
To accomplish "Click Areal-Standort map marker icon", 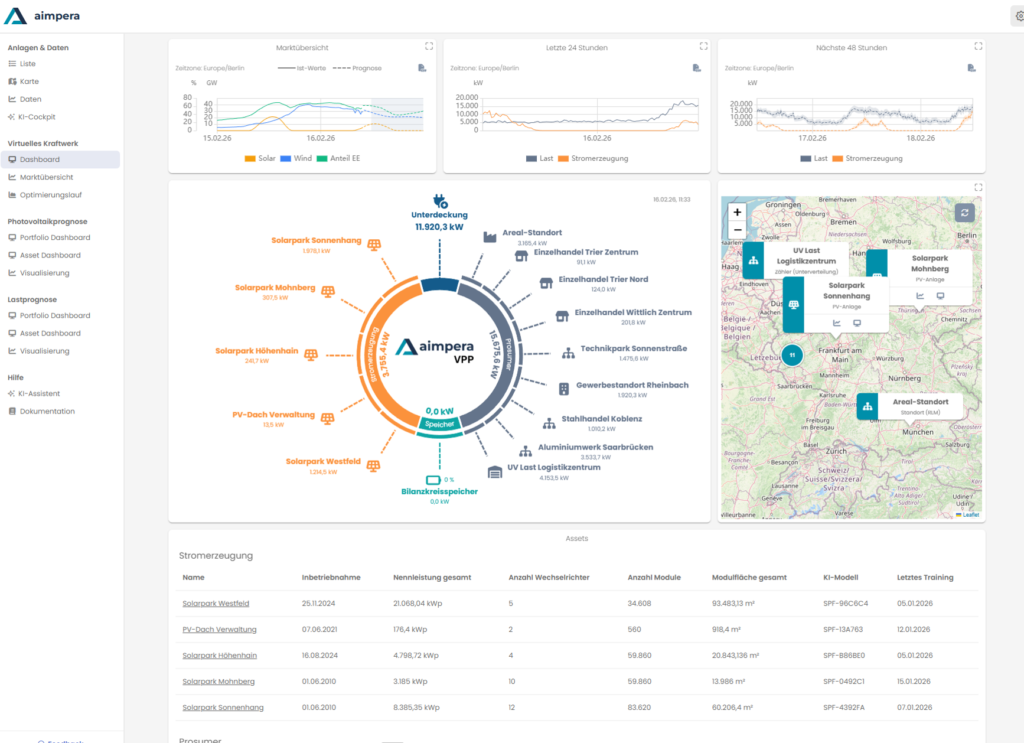I will pyautogui.click(x=867, y=406).
